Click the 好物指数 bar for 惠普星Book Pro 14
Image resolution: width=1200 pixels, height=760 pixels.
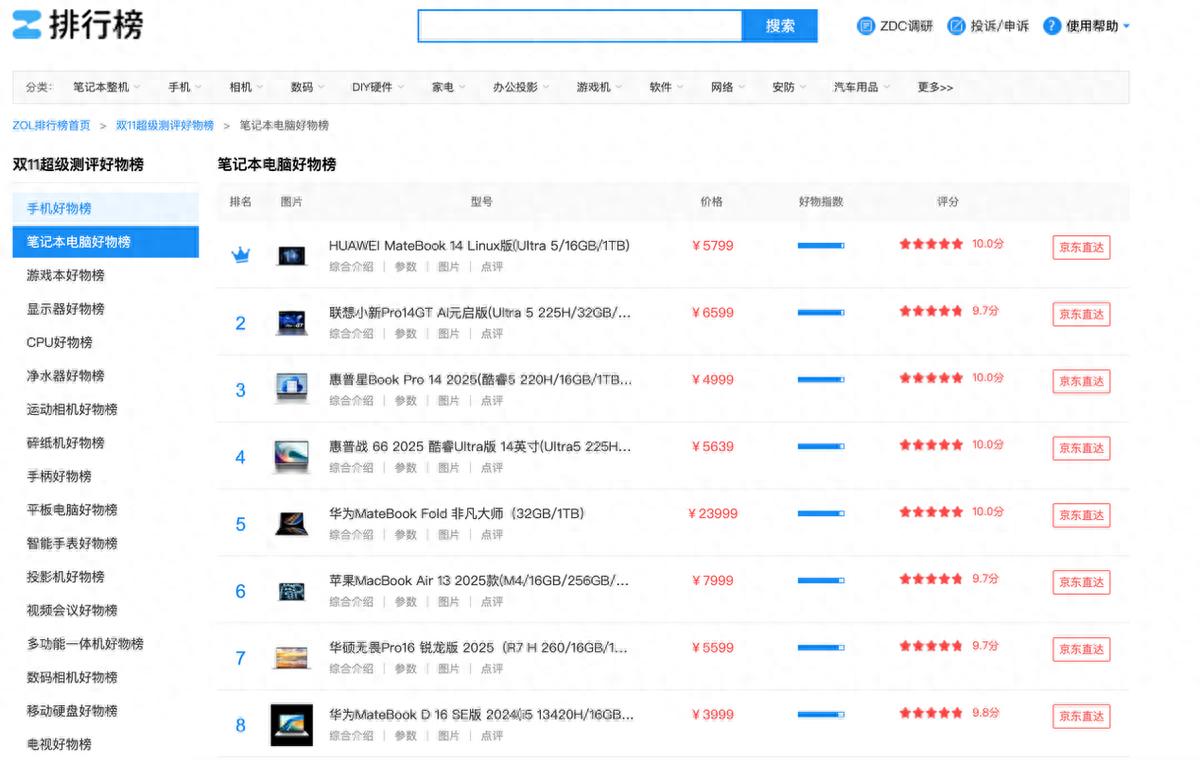coord(820,379)
